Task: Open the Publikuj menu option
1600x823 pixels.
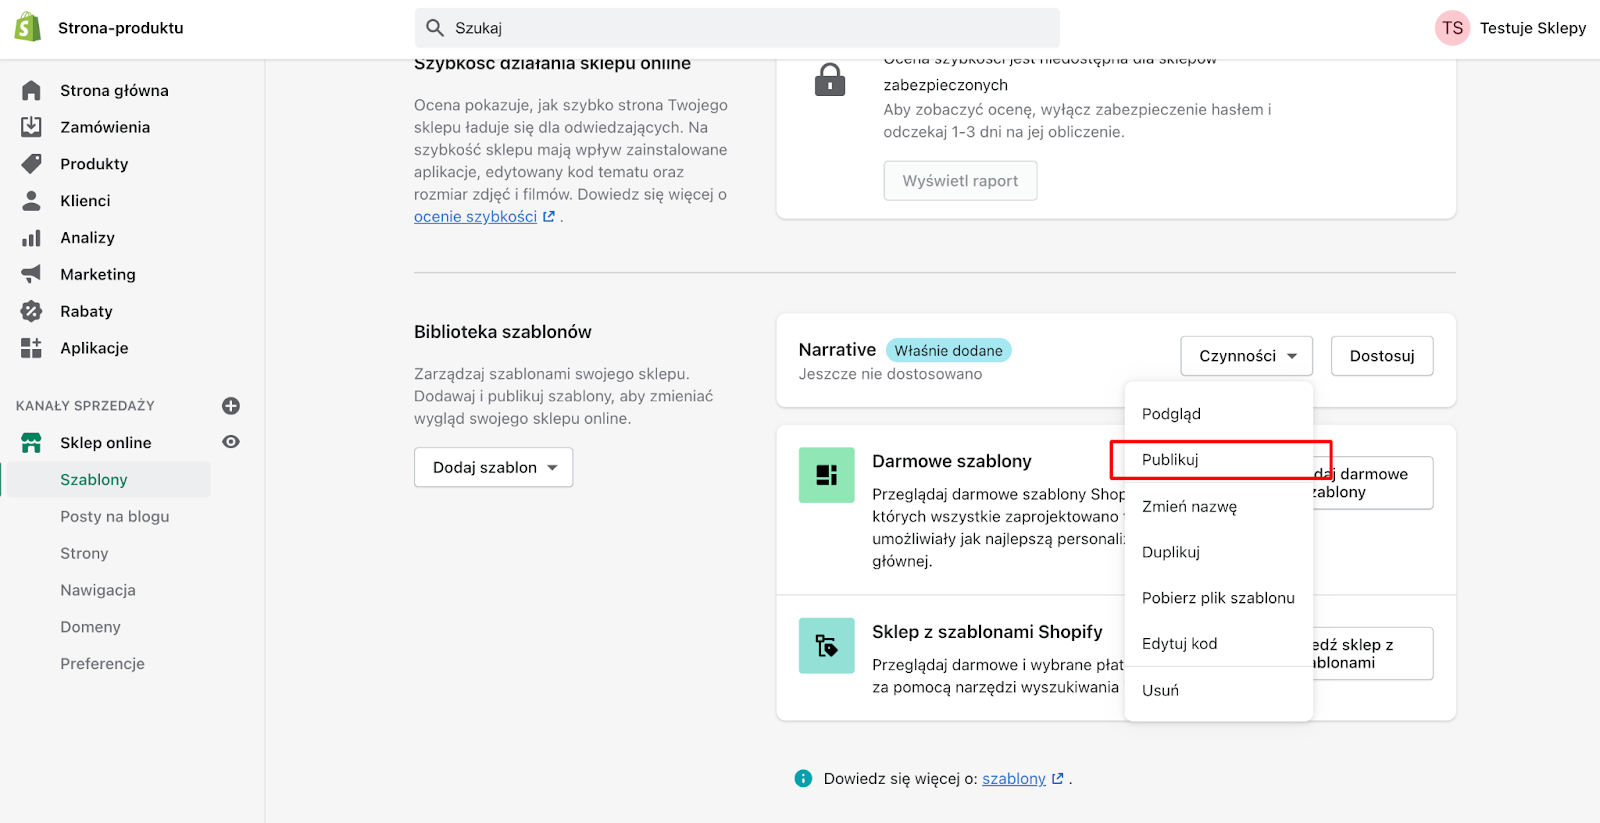Action: coord(1170,459)
